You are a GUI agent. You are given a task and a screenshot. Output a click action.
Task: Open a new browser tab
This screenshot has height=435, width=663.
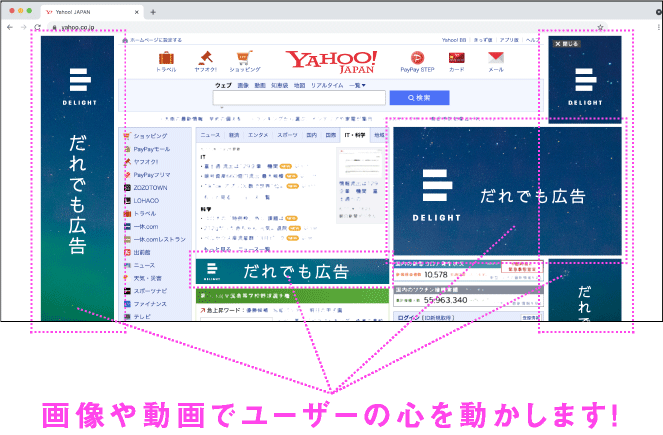153,10
